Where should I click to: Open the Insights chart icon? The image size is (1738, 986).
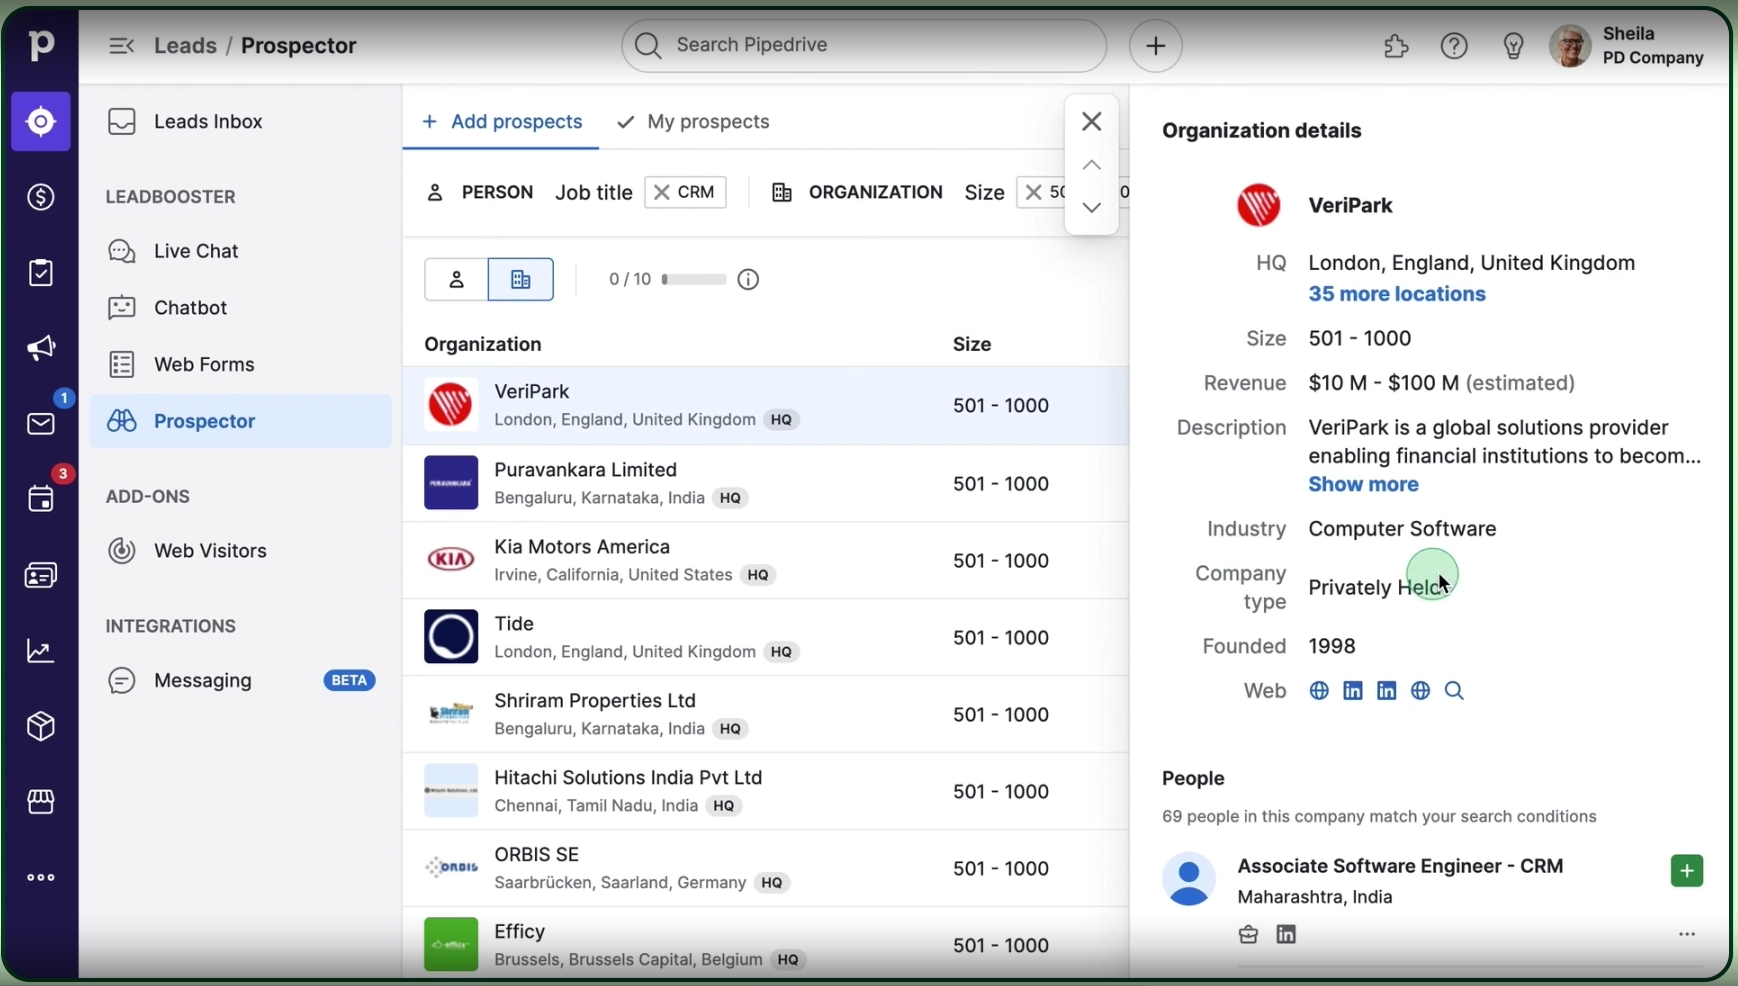point(41,651)
